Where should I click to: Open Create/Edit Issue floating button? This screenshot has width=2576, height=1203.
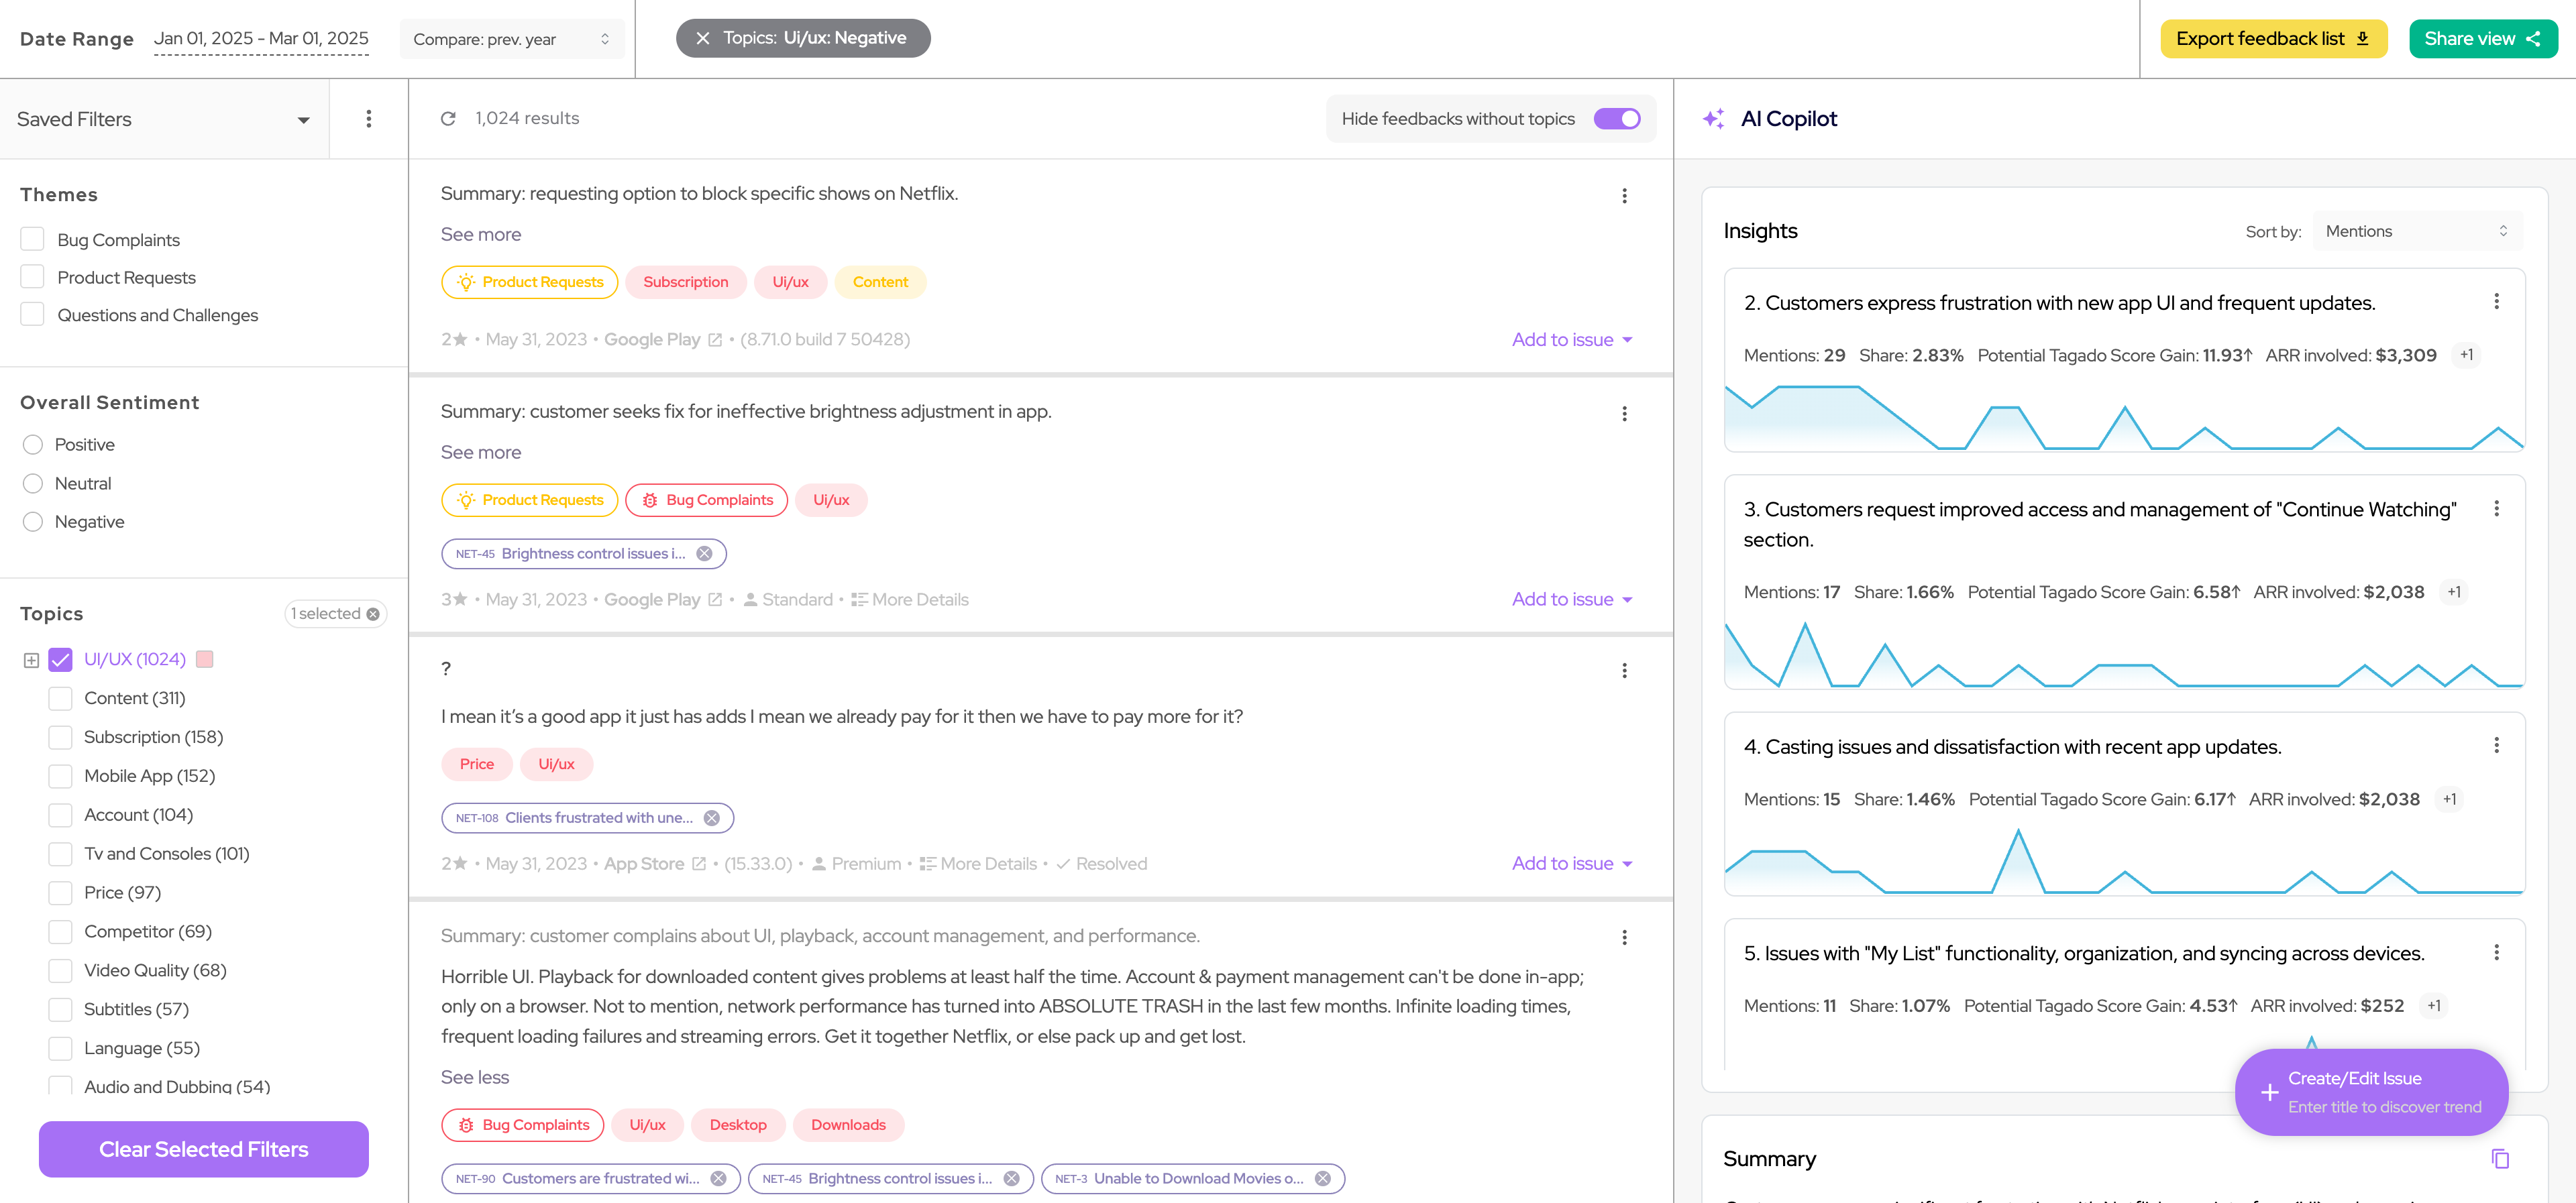[x=2371, y=1092]
